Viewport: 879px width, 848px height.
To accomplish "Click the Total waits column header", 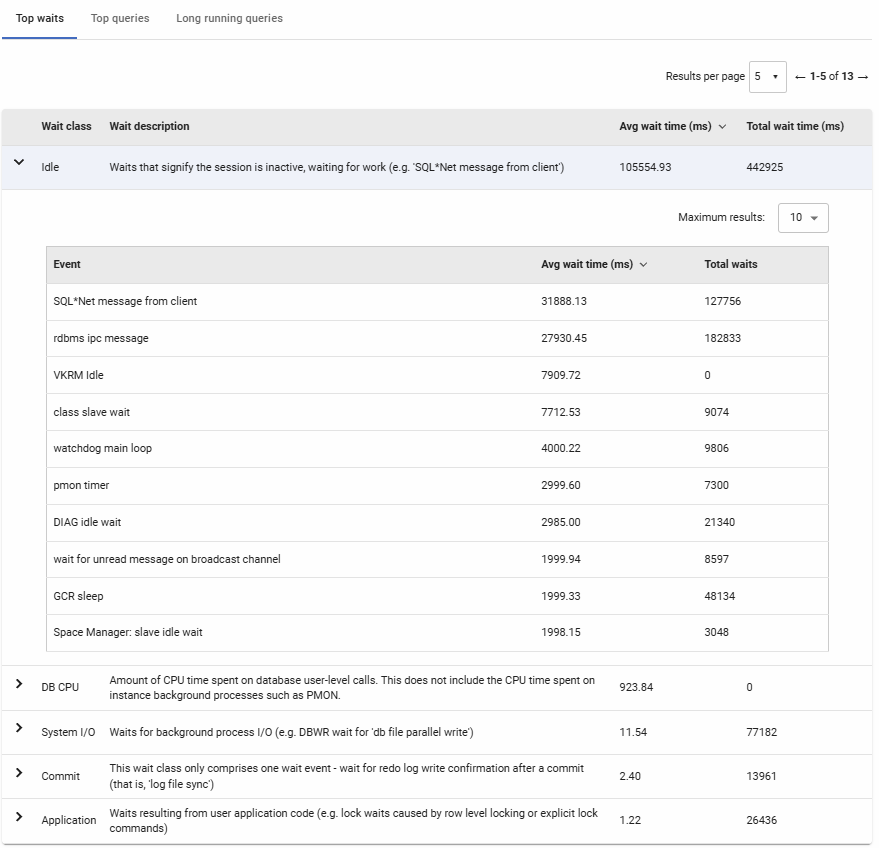I will [730, 265].
